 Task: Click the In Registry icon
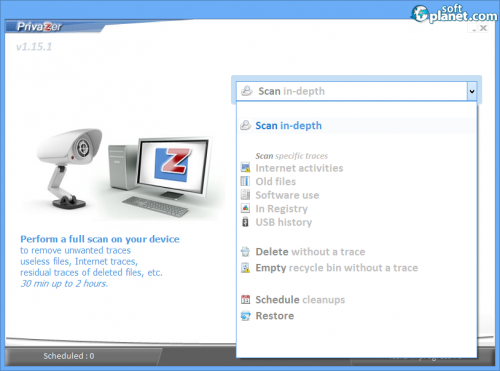(245, 208)
